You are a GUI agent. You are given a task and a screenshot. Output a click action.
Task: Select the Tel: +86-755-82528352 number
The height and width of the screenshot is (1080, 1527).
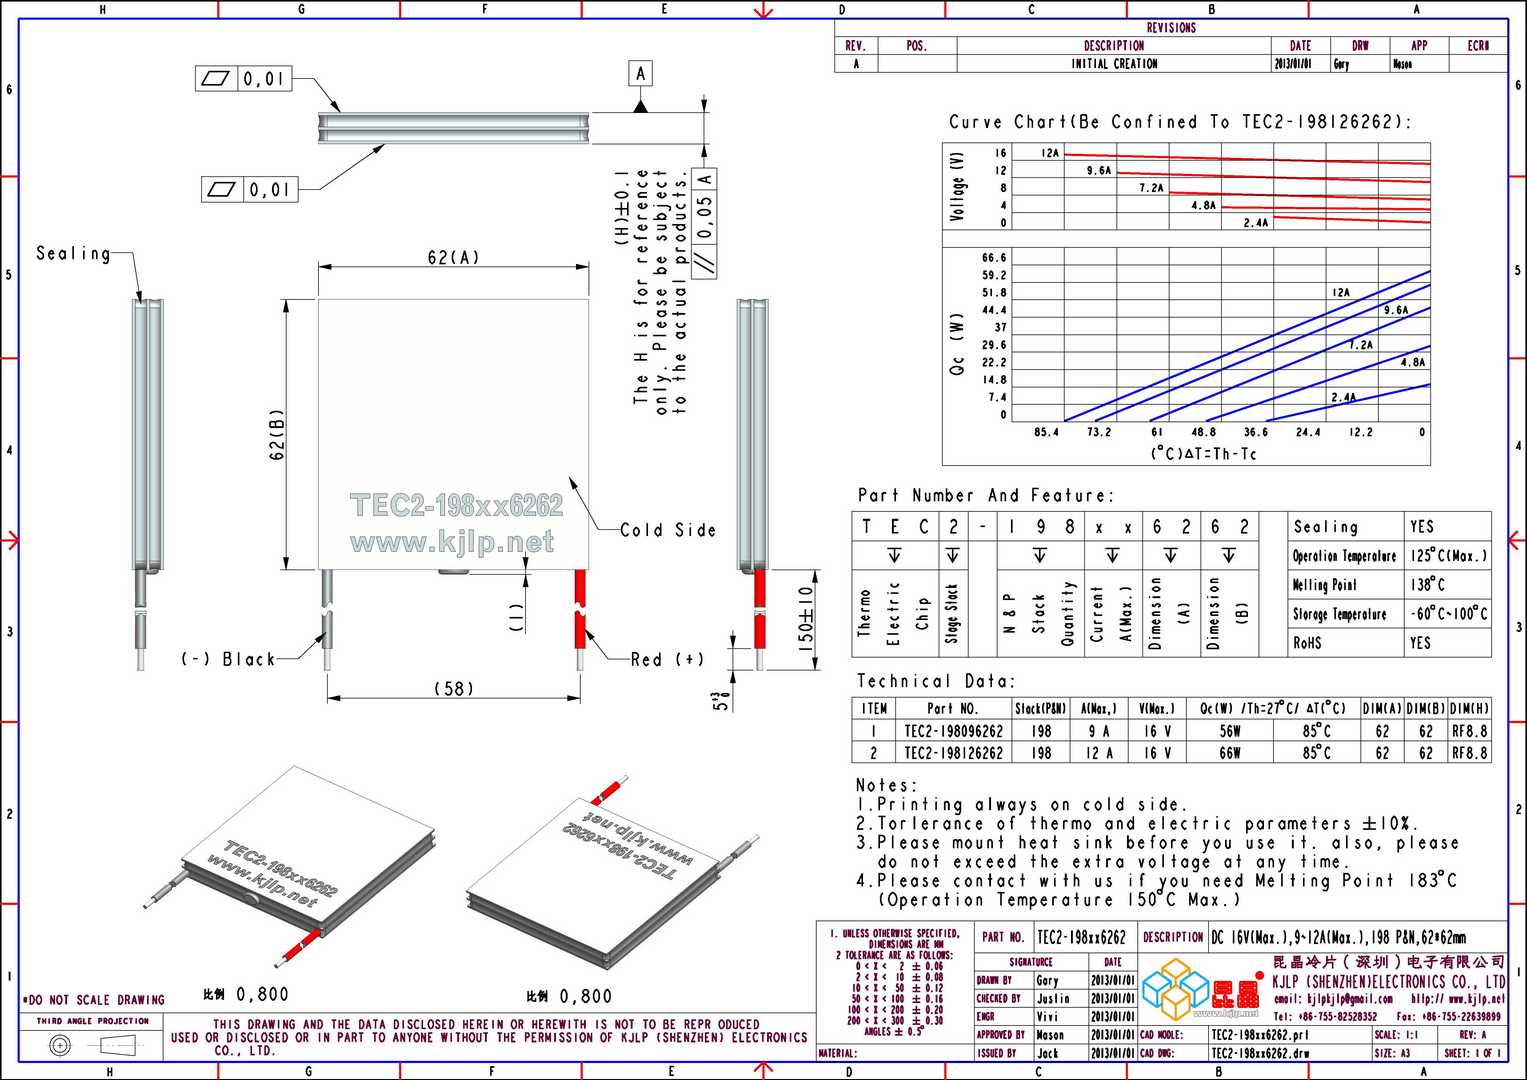(1325, 1016)
